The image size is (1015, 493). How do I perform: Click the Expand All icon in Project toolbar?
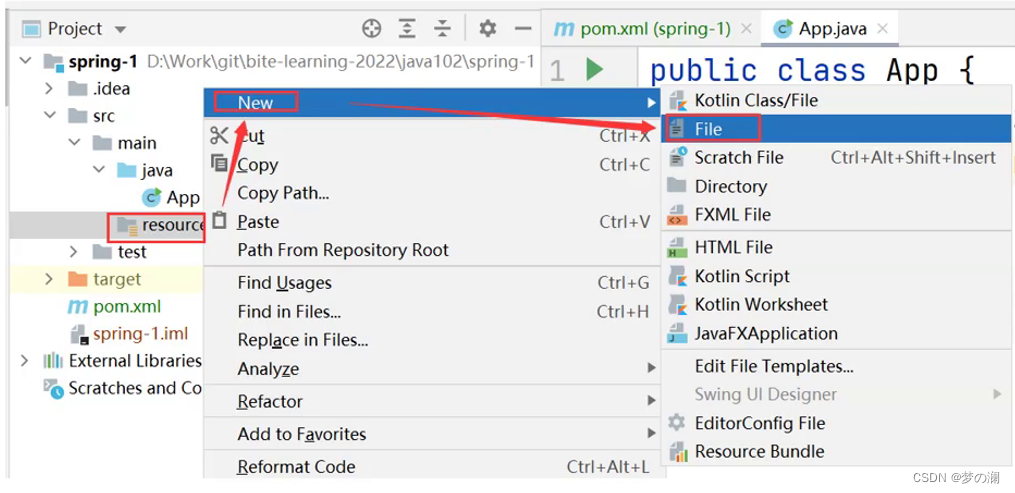click(407, 28)
